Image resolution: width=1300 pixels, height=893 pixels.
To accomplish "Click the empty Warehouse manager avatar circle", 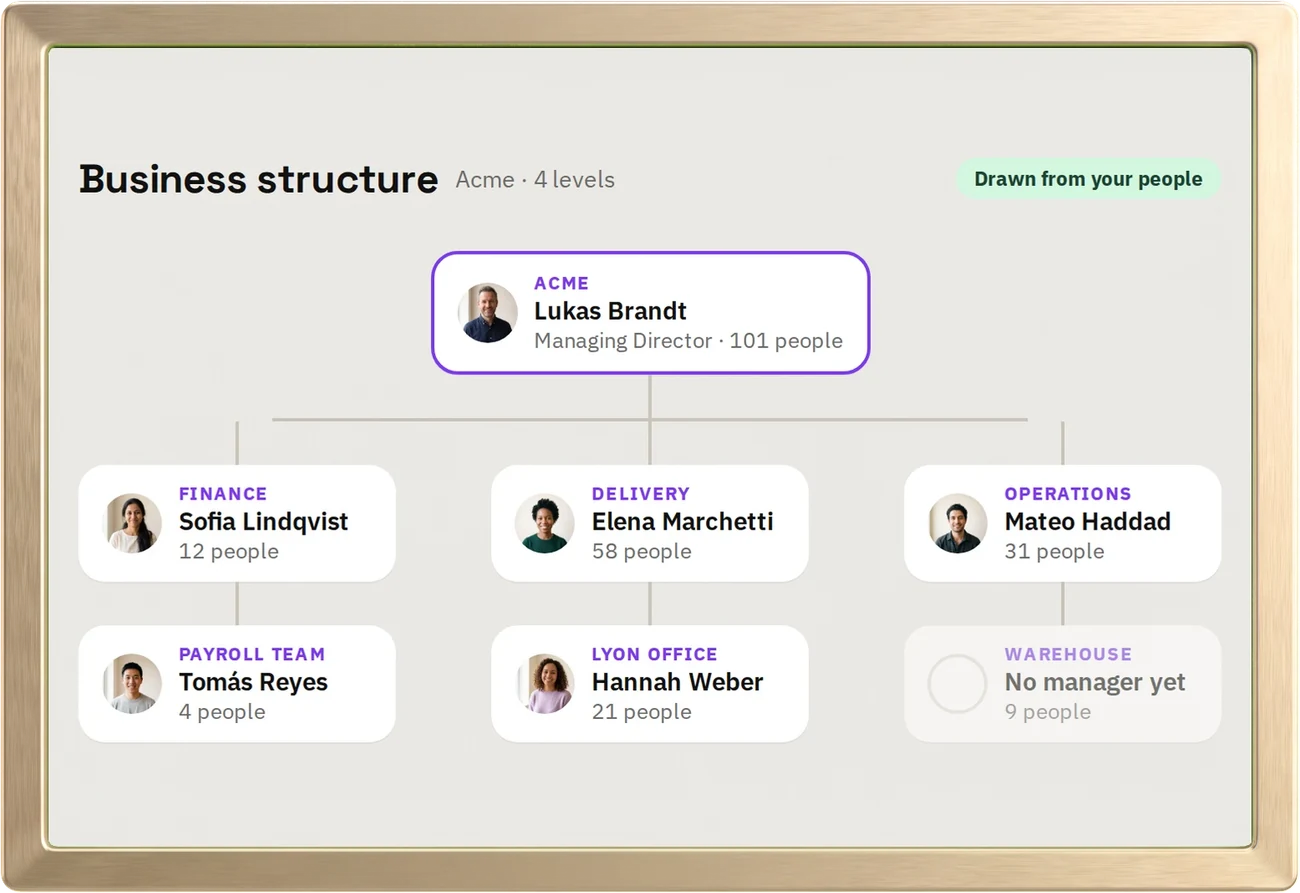I will coord(958,684).
